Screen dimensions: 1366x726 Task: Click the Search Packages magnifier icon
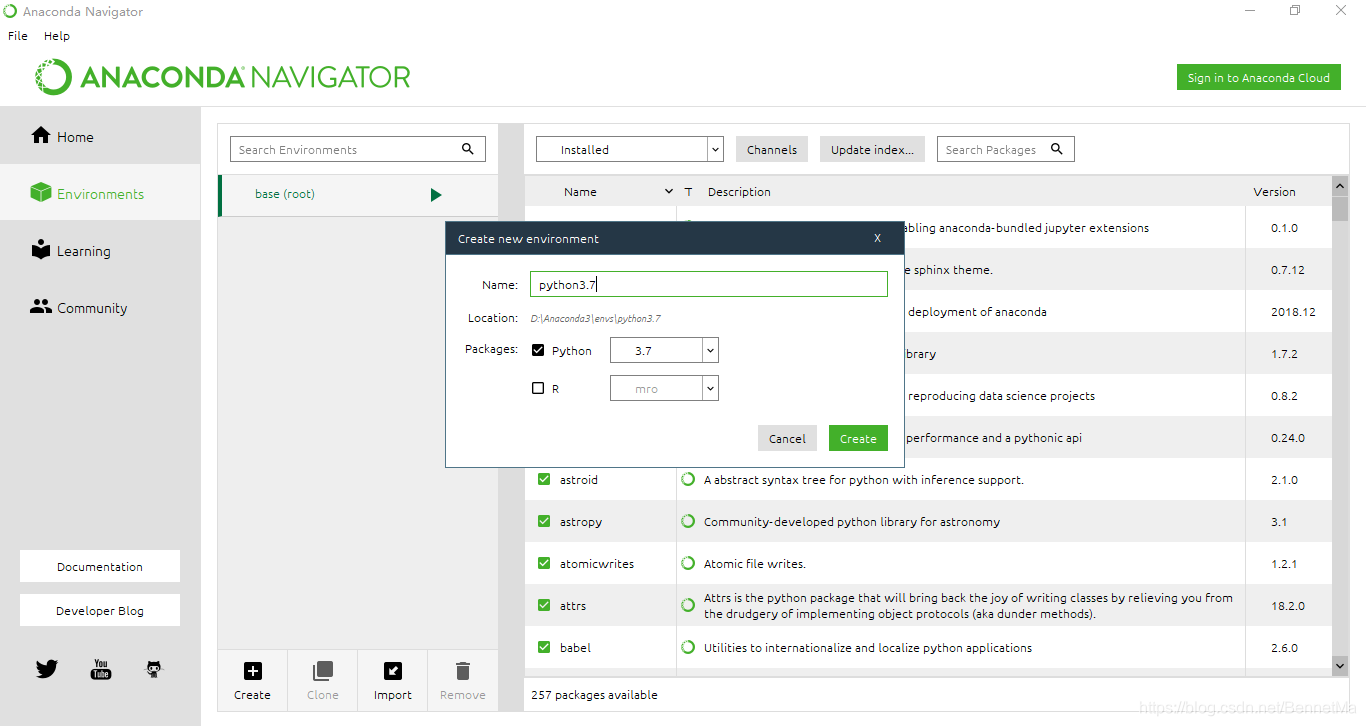point(1057,149)
